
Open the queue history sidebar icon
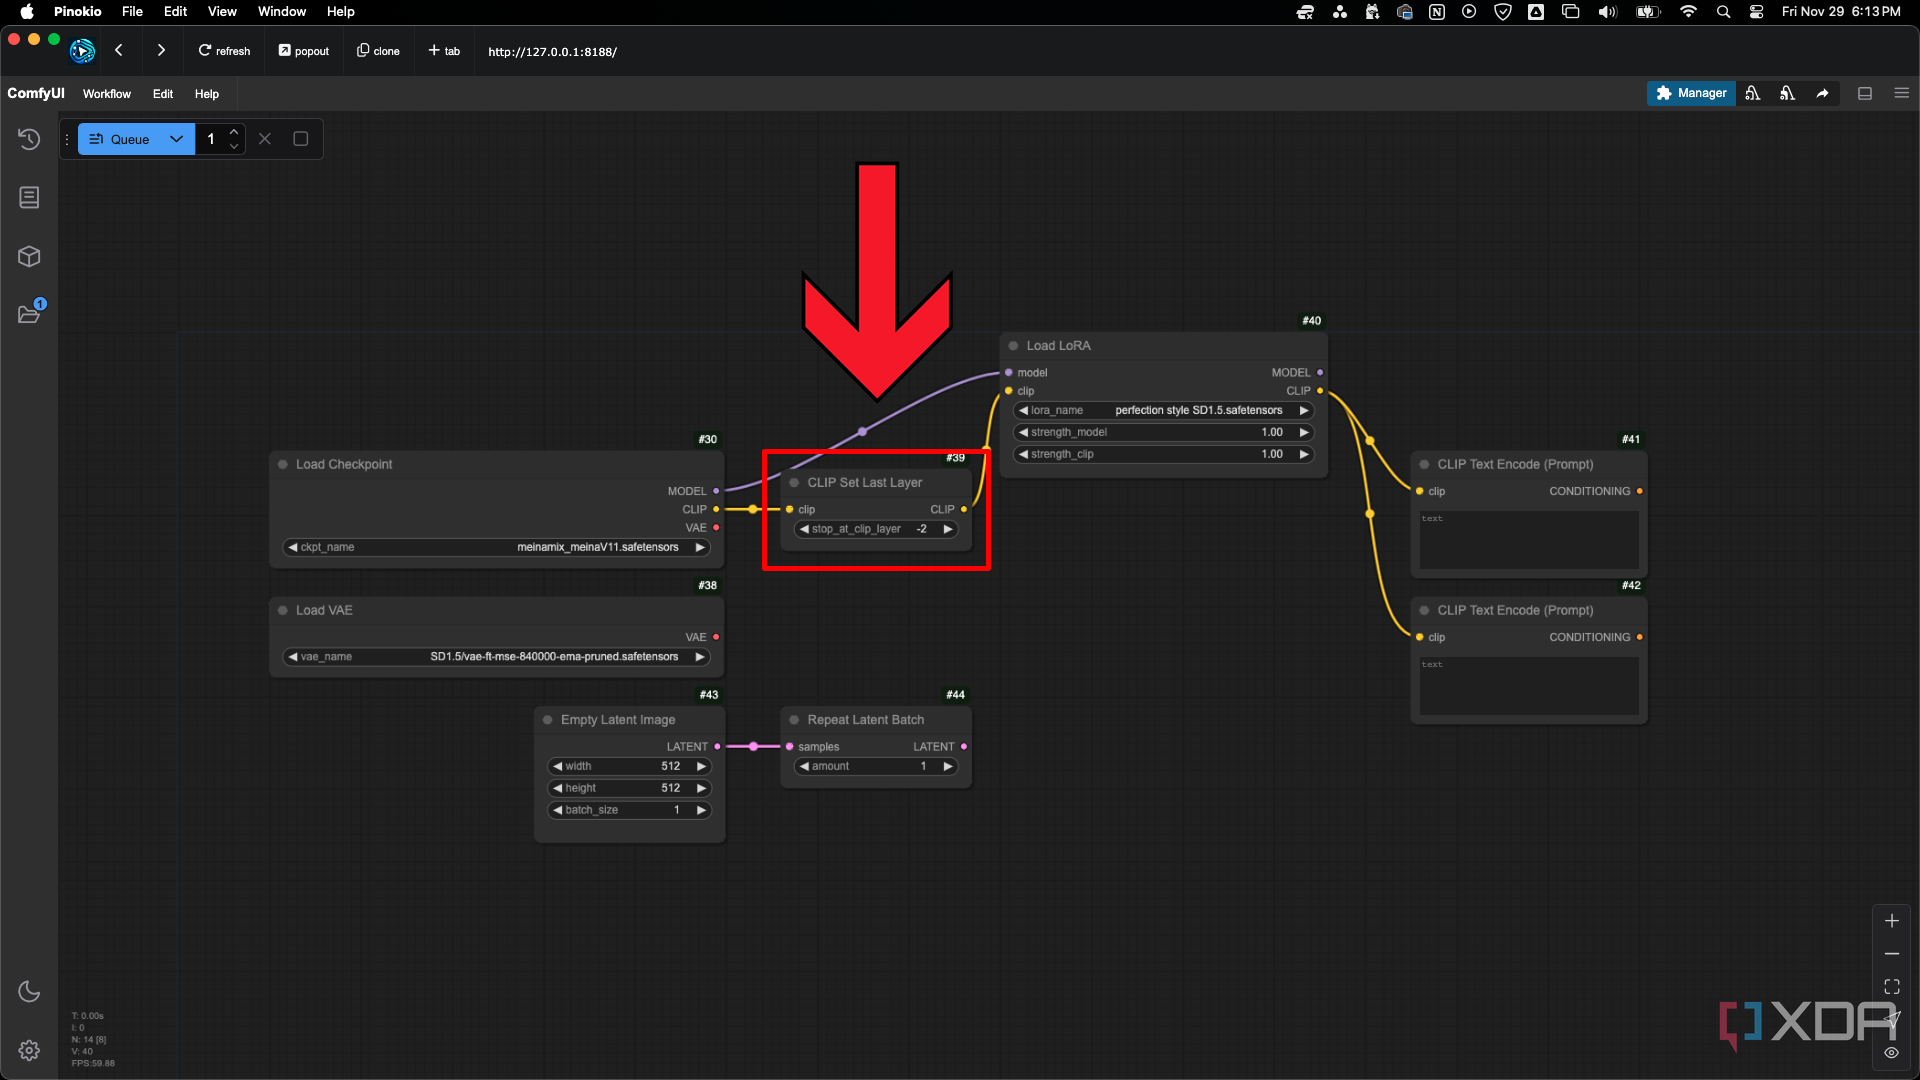29,139
